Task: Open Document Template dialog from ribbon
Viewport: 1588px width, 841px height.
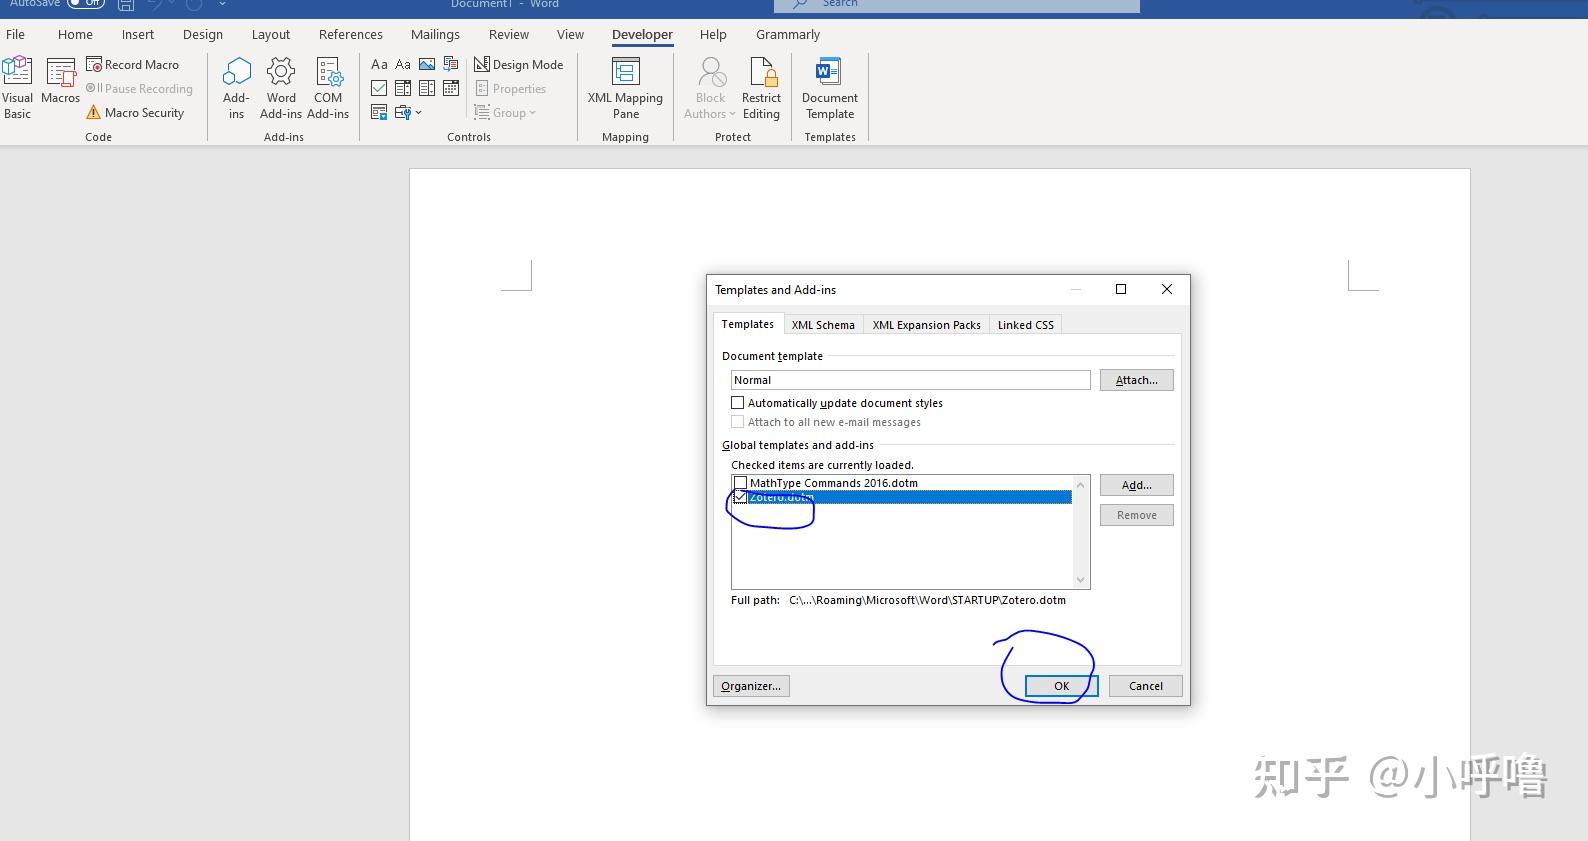Action: (830, 88)
